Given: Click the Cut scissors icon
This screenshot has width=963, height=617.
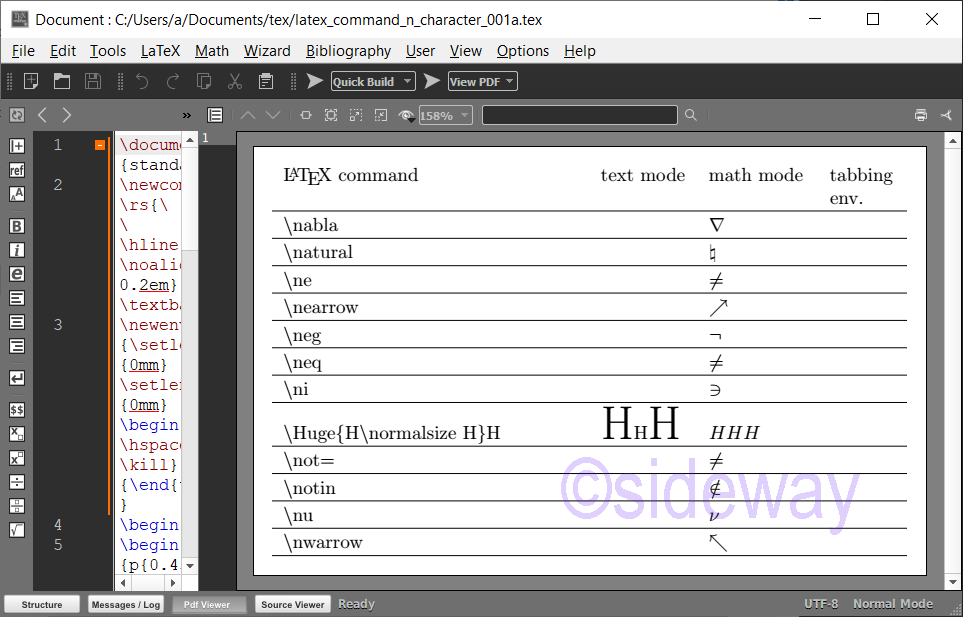Looking at the screenshot, I should click(x=235, y=82).
